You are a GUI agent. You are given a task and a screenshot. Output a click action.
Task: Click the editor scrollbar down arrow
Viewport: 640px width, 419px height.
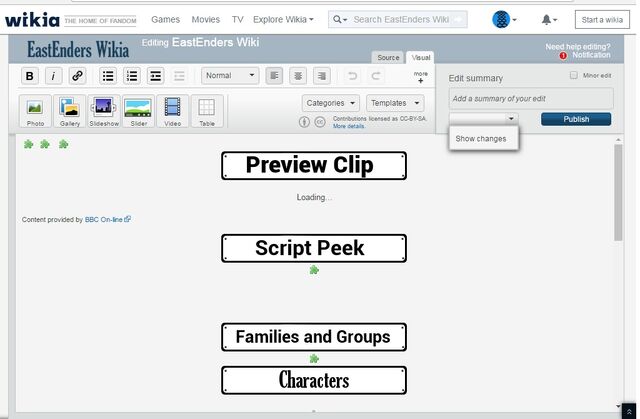[x=618, y=406]
